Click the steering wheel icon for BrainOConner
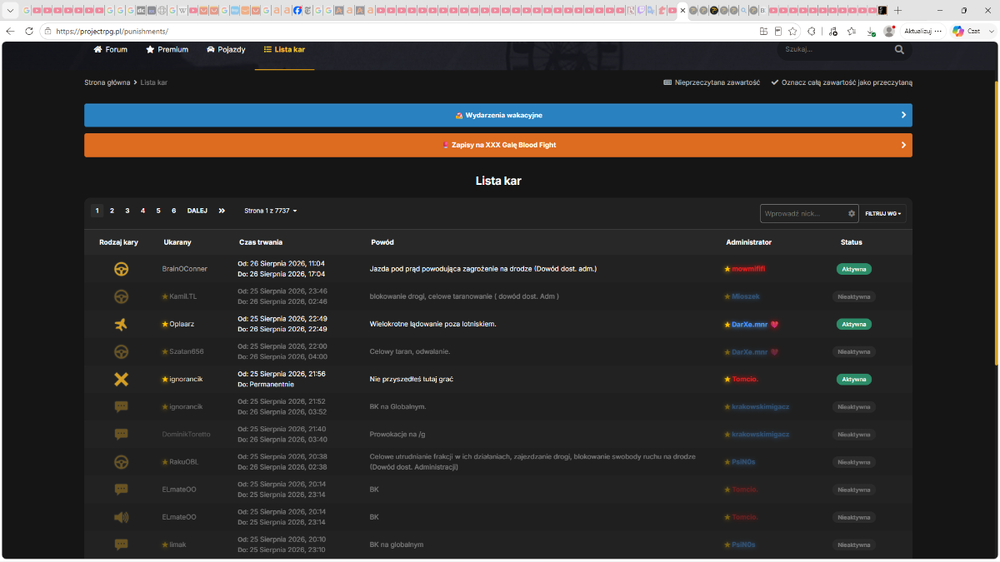This screenshot has width=1000, height=562. pyautogui.click(x=121, y=269)
